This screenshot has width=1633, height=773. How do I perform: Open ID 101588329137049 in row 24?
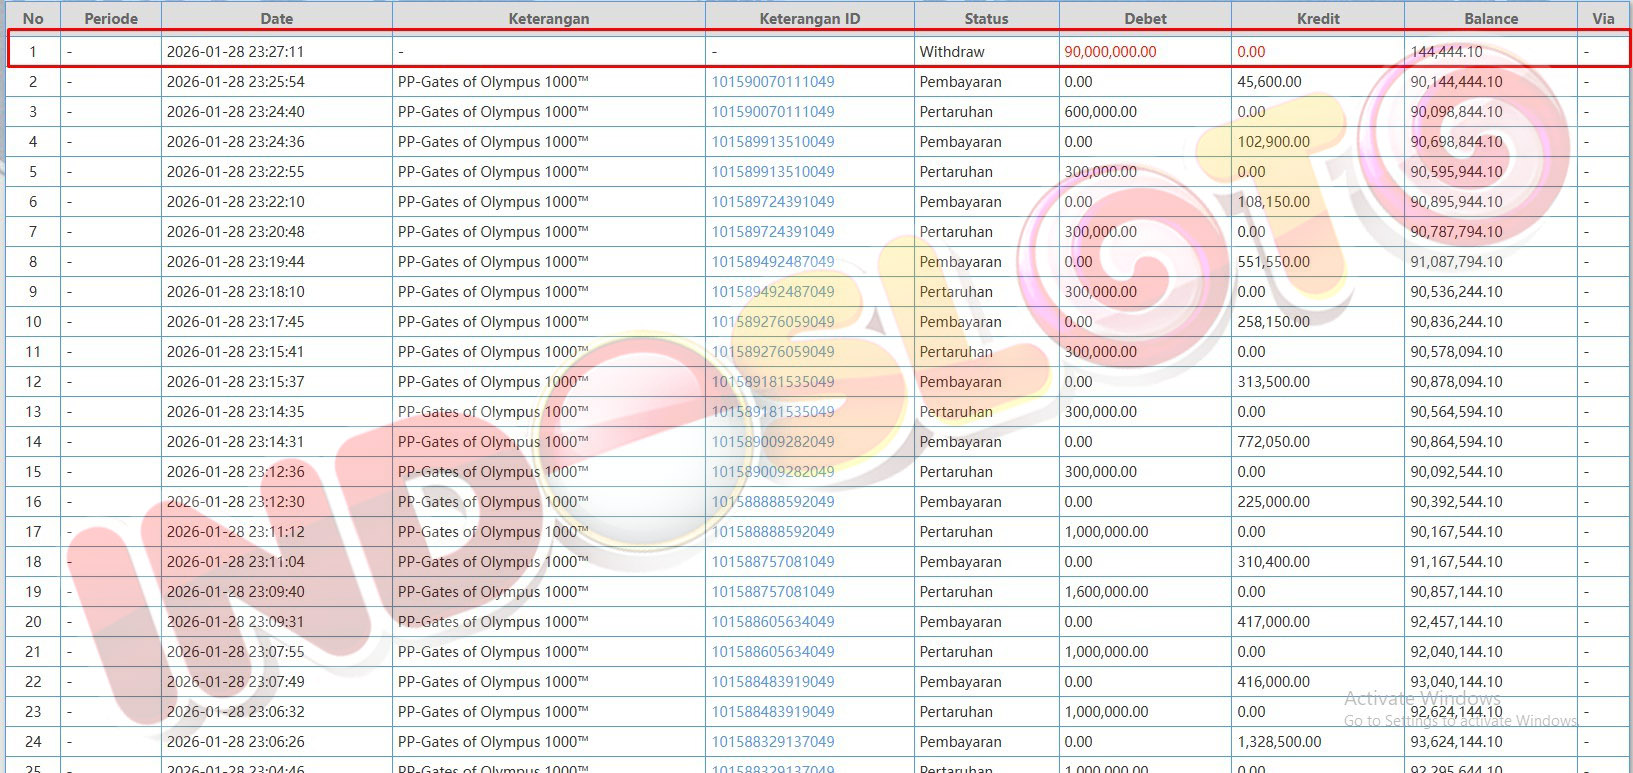coord(773,742)
